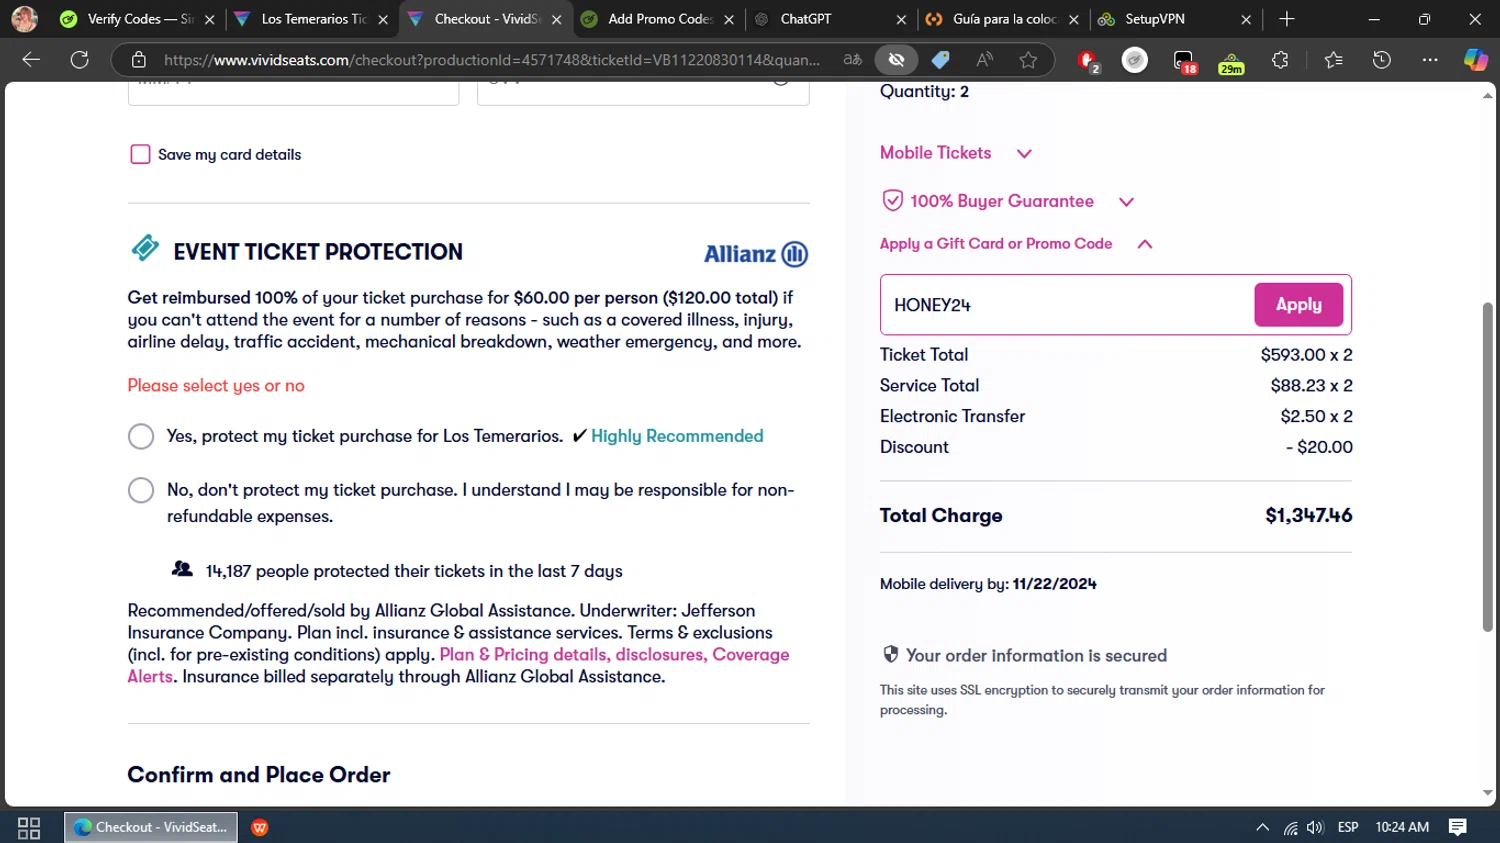Open the clock showing 10:24 AM

tap(1402, 828)
